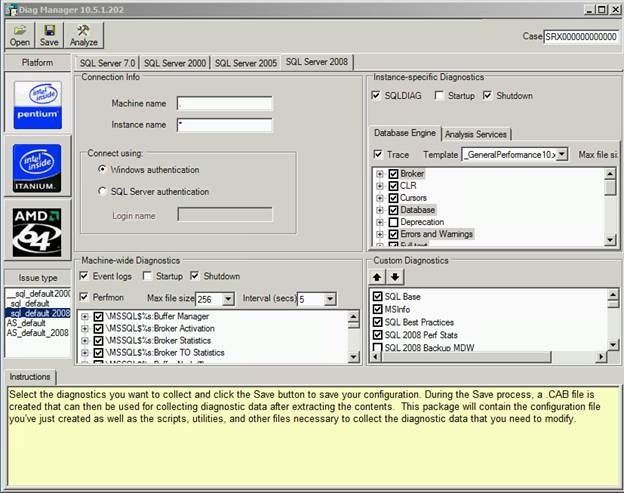624x493 pixels.
Task: Select AS_default issue type
Action: click(x=26, y=323)
